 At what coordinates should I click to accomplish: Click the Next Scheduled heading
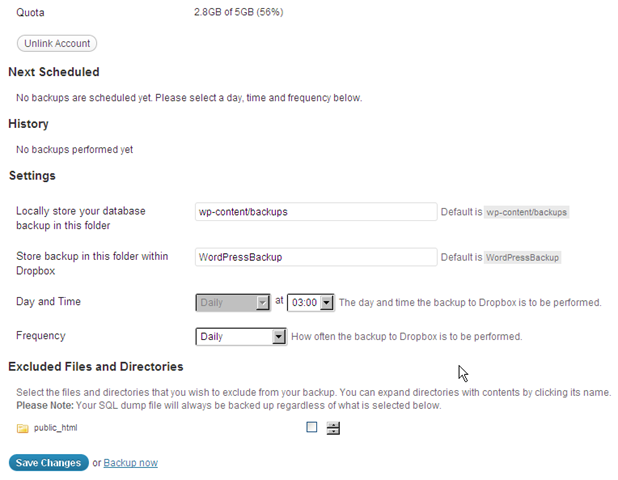[54, 72]
